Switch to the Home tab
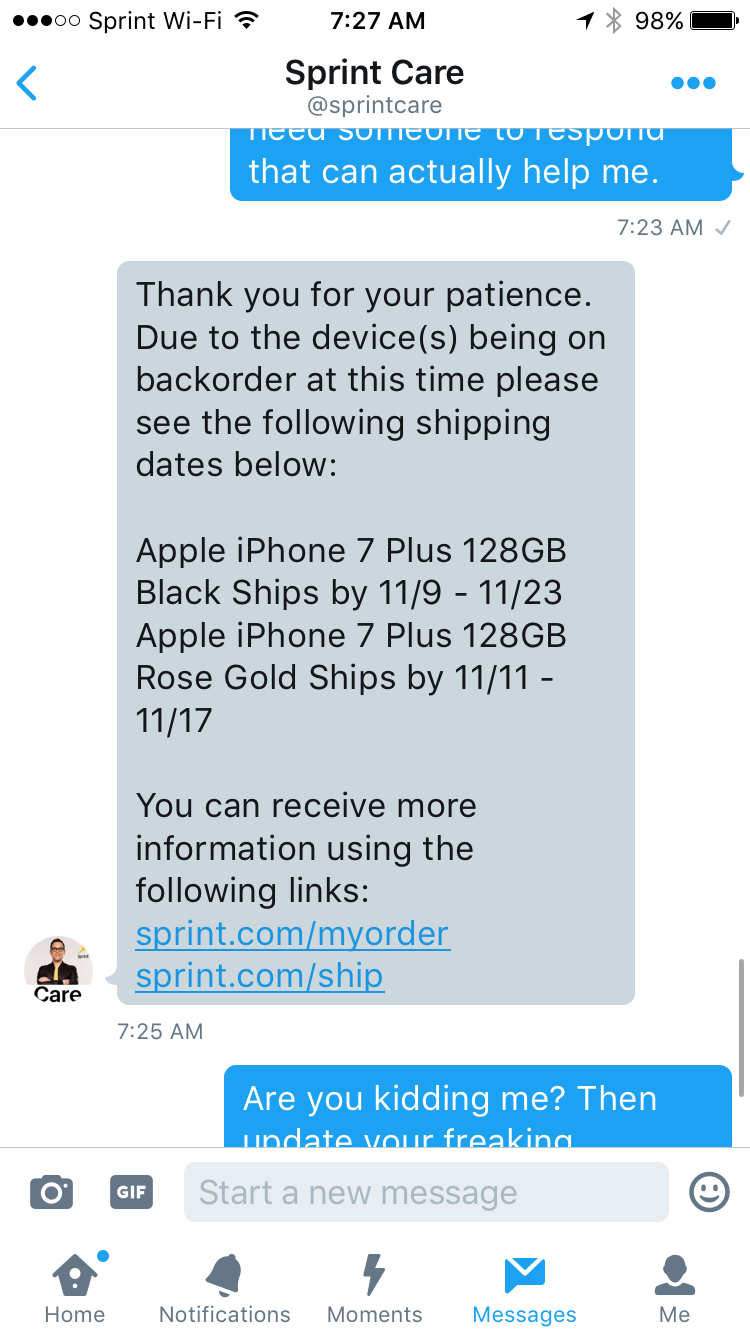 coord(75,1288)
